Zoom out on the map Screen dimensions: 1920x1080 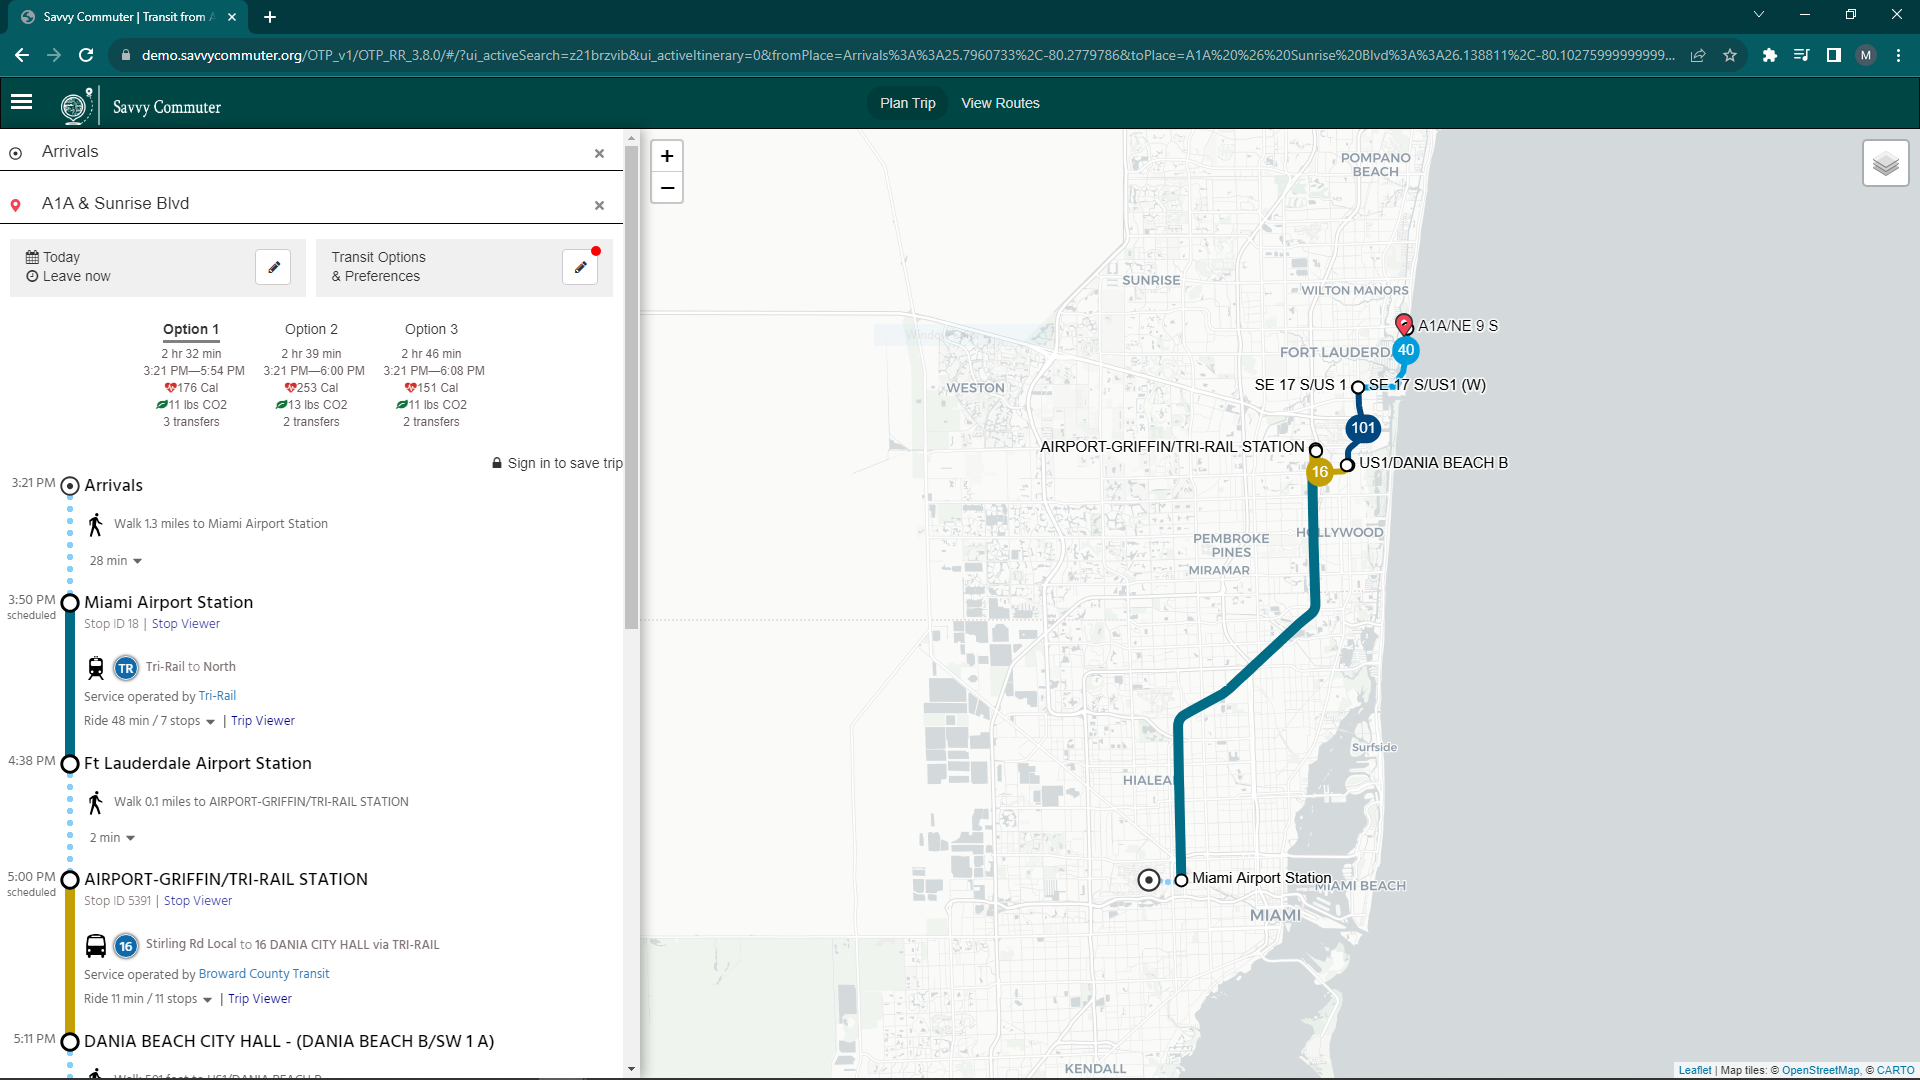(667, 188)
